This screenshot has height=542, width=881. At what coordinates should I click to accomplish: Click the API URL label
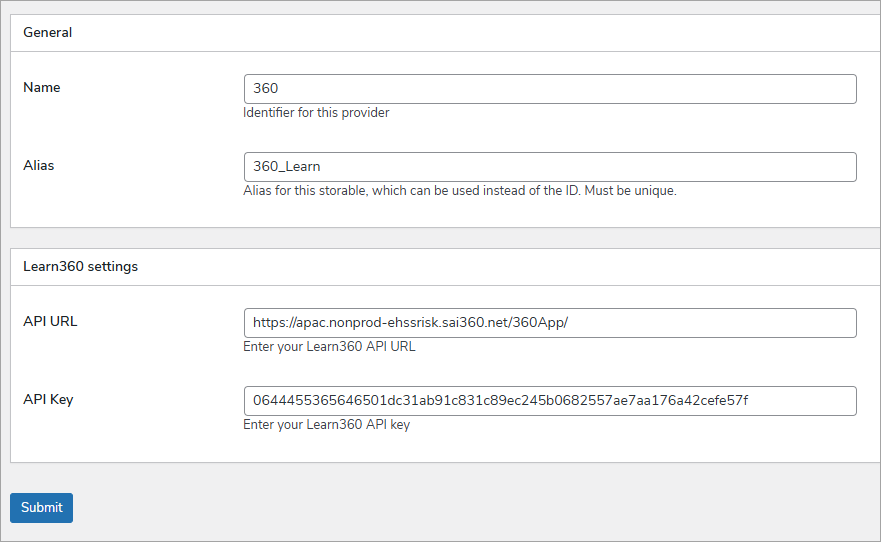[x=50, y=322]
